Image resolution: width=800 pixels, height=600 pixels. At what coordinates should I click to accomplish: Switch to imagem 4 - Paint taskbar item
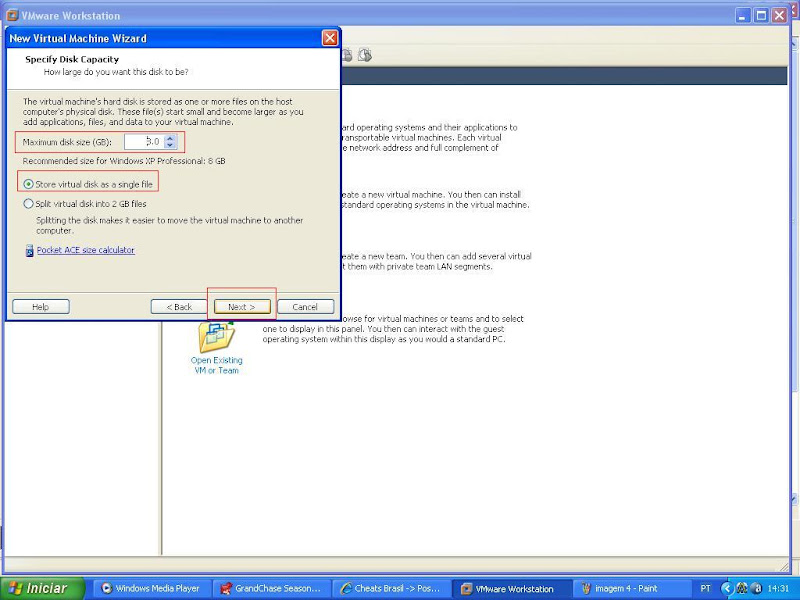point(631,588)
